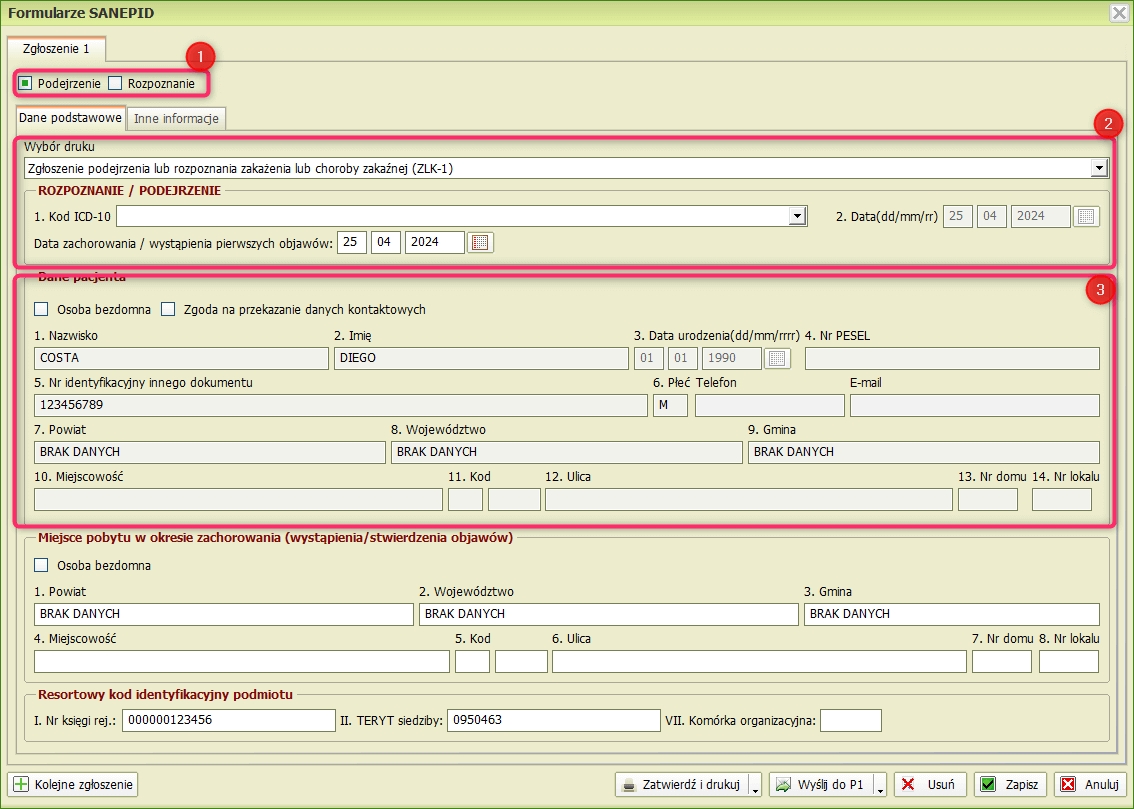This screenshot has width=1134, height=809.
Task: Click the Nr księgi rej. input field
Action: click(x=228, y=720)
